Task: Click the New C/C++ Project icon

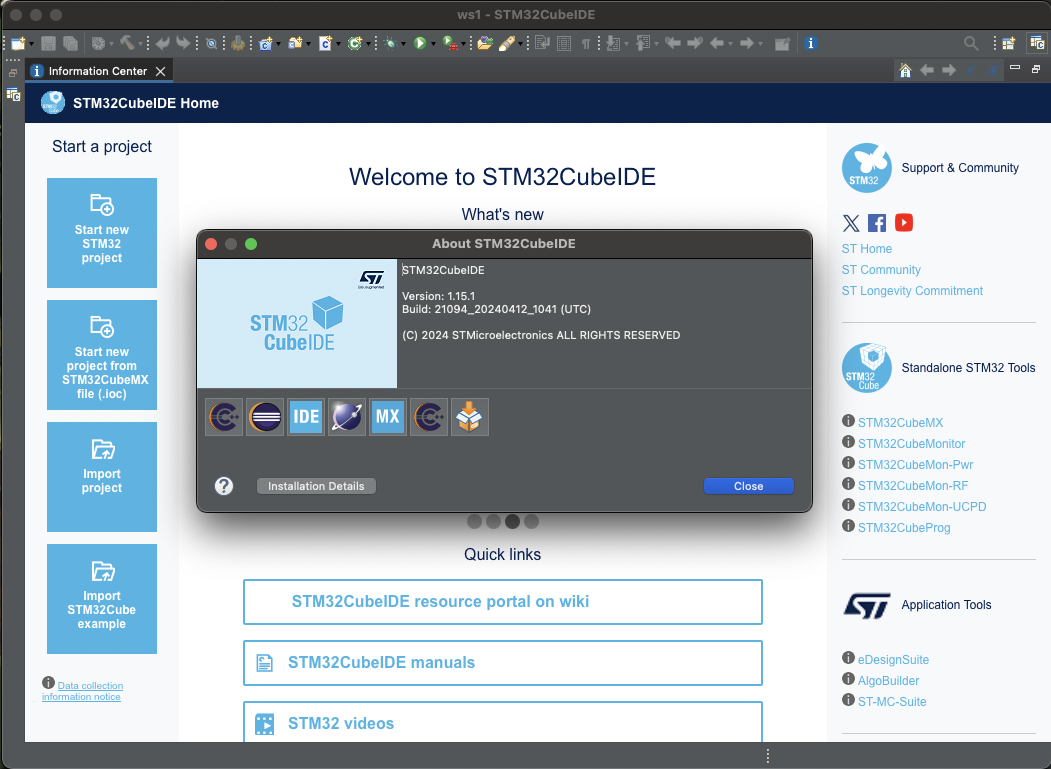Action: coord(265,44)
